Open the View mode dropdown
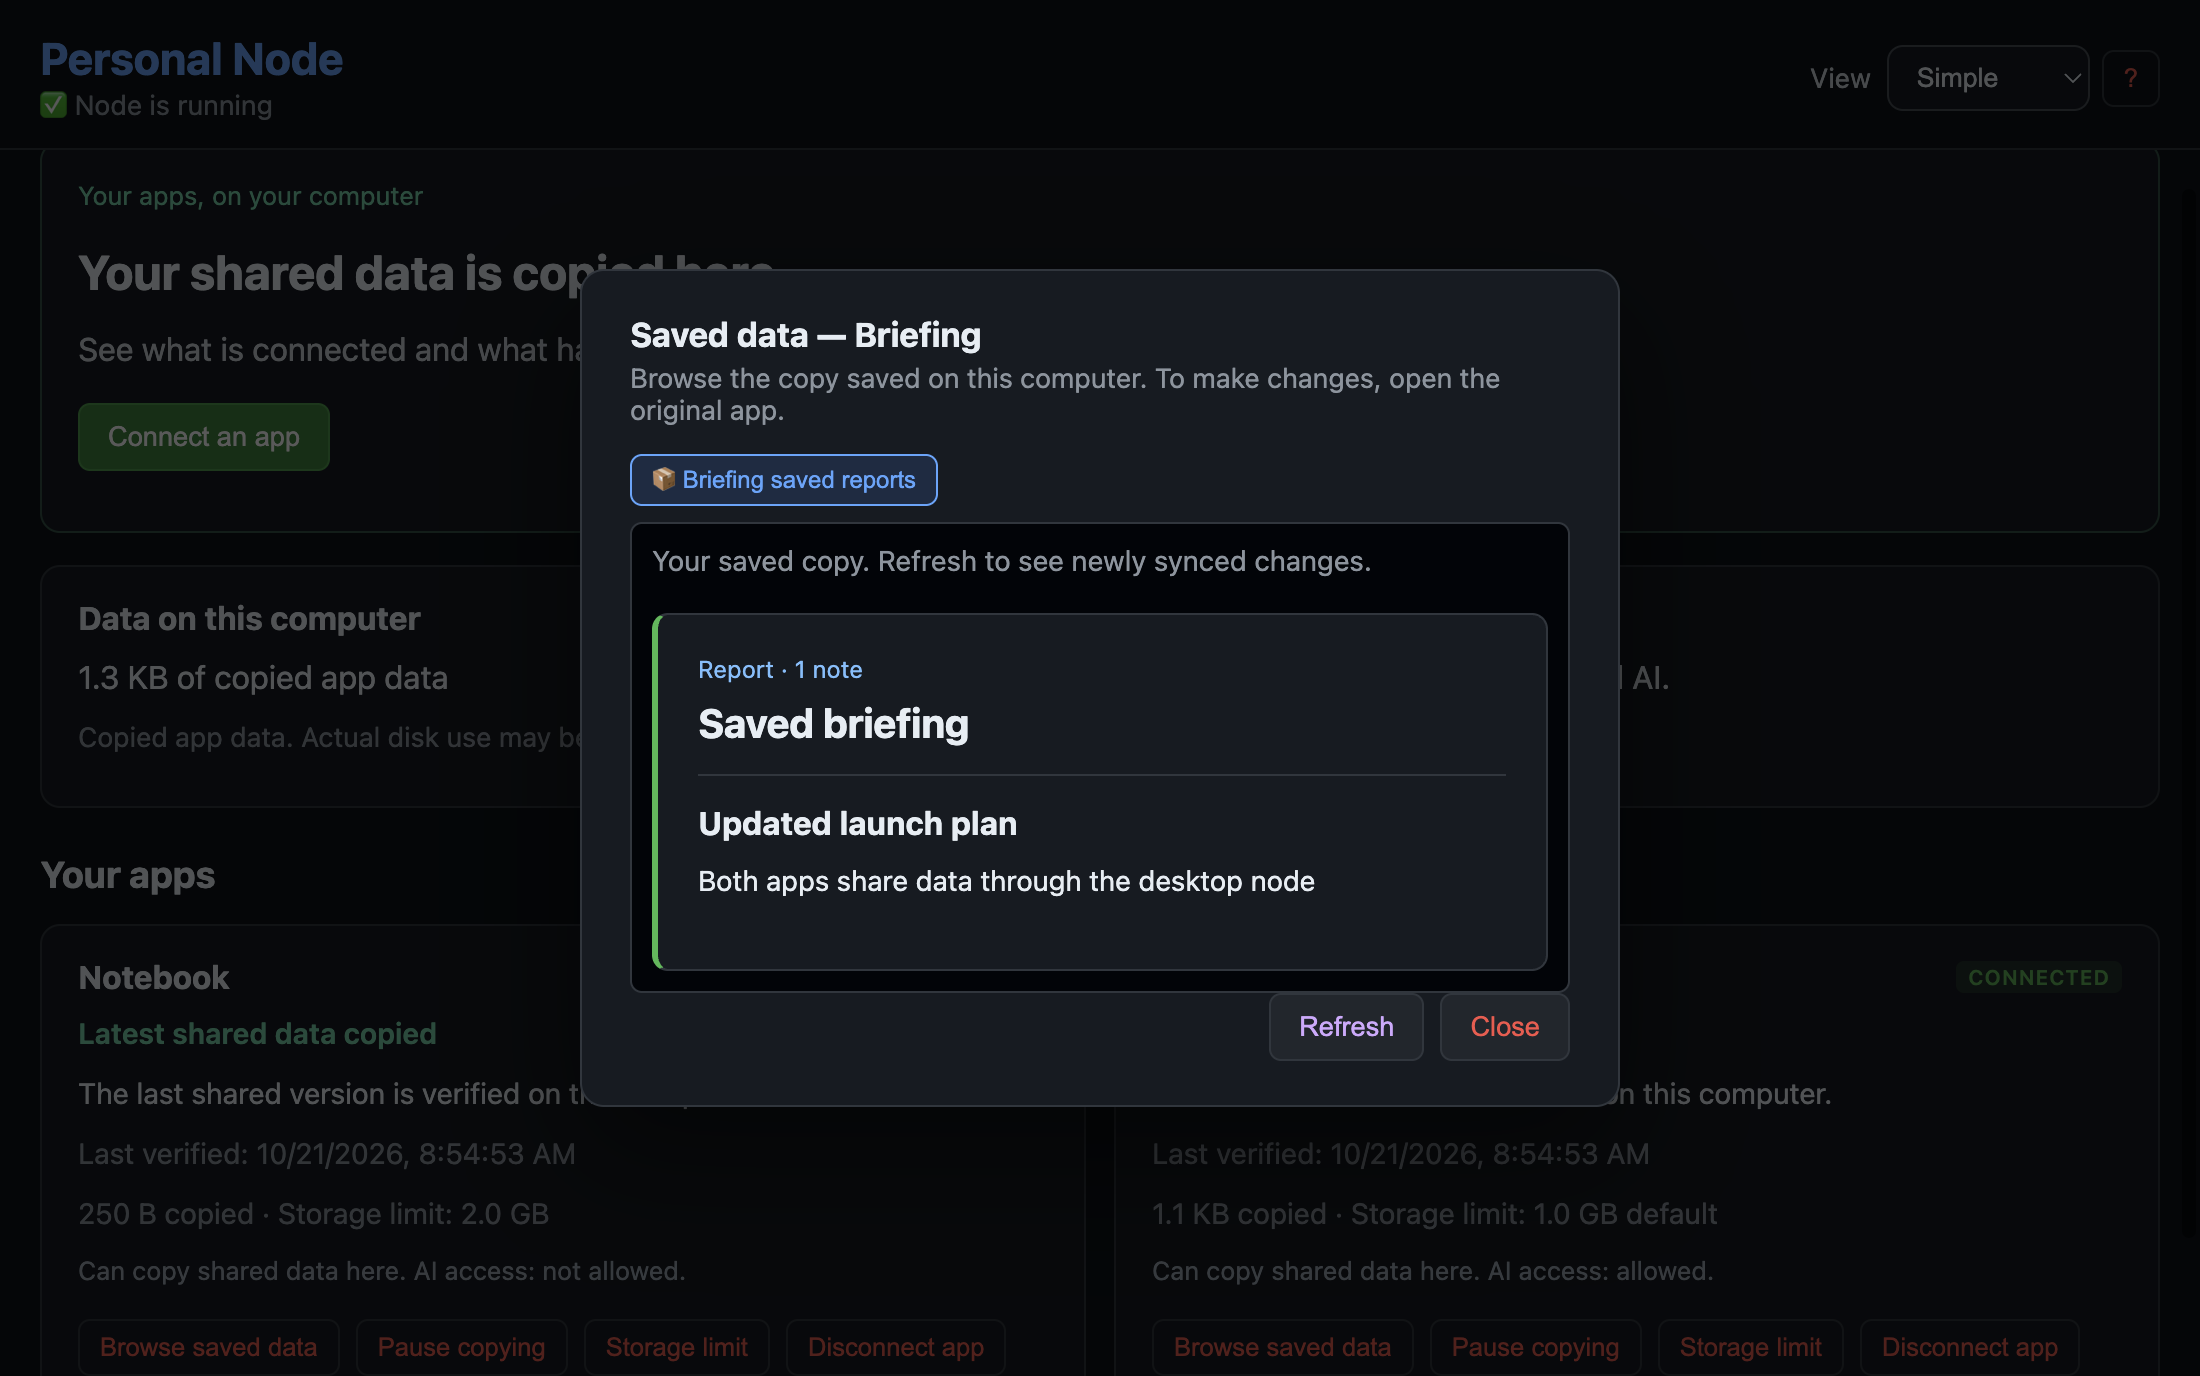Screen dimensions: 2200x1376 pyautogui.click(x=1987, y=78)
